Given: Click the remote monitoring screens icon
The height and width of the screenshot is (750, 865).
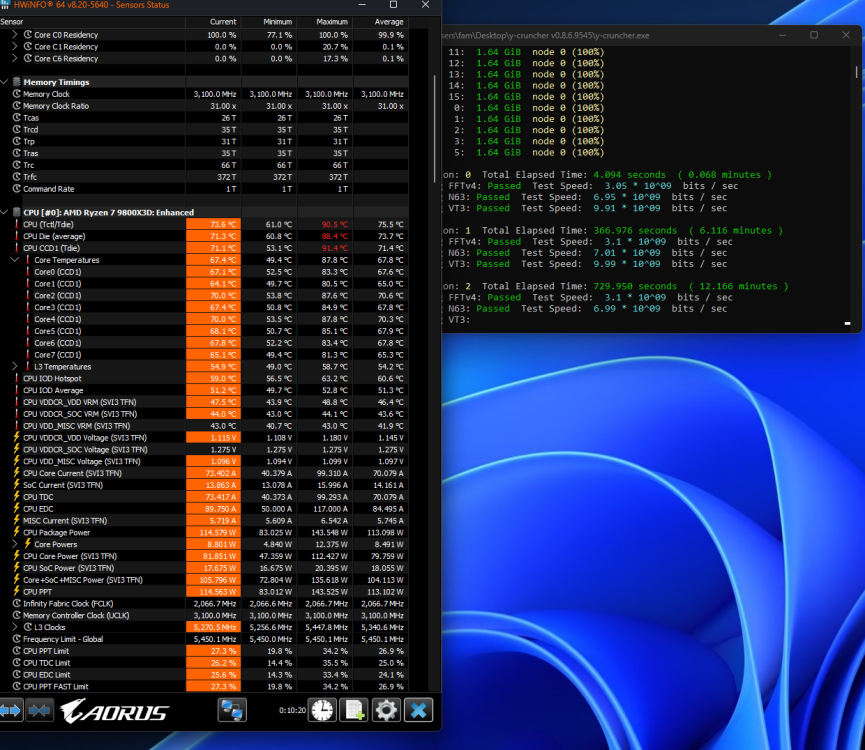Looking at the screenshot, I should tap(232, 710).
